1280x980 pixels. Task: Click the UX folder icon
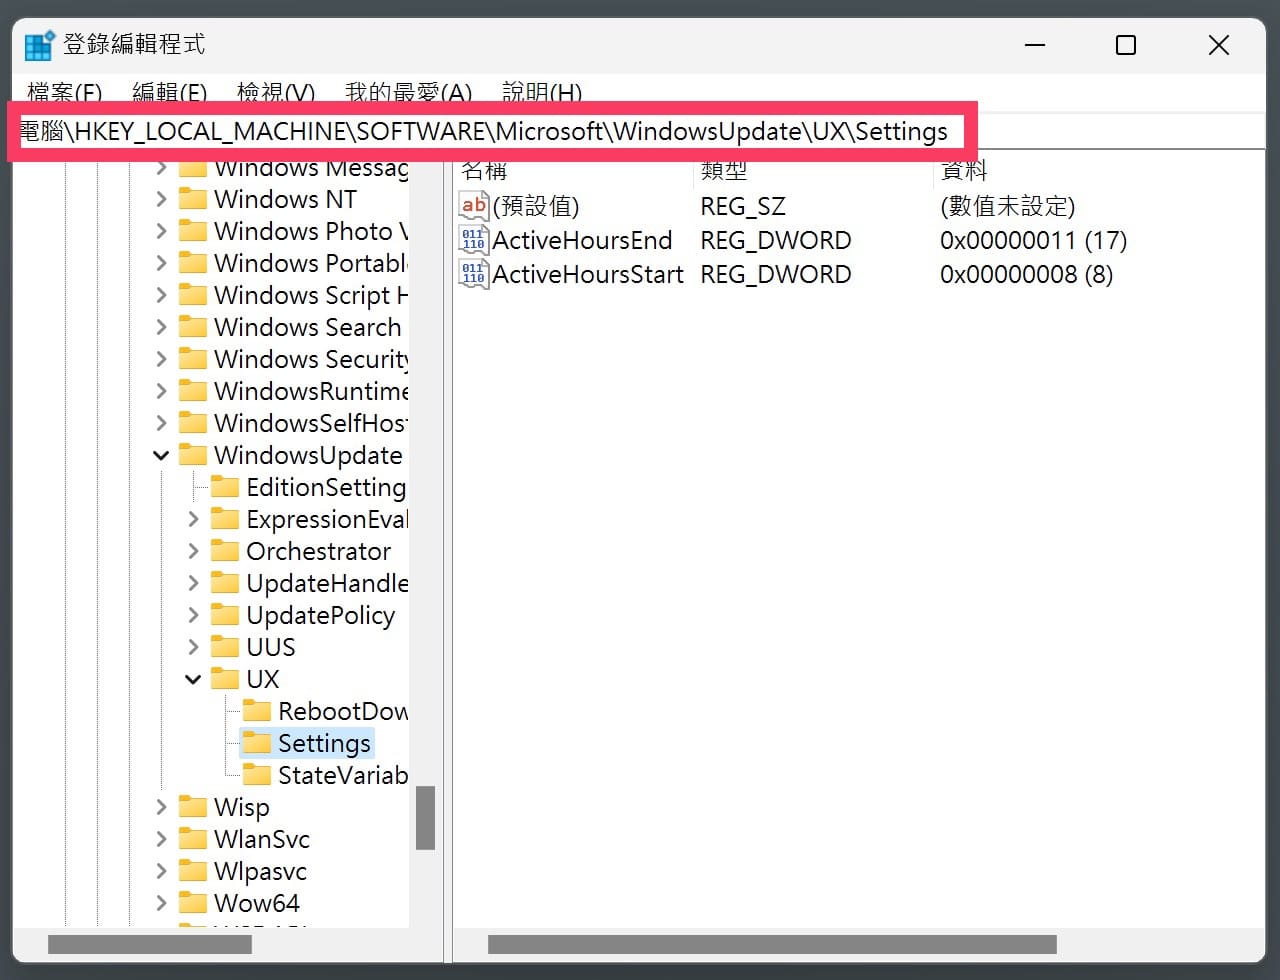(224, 679)
